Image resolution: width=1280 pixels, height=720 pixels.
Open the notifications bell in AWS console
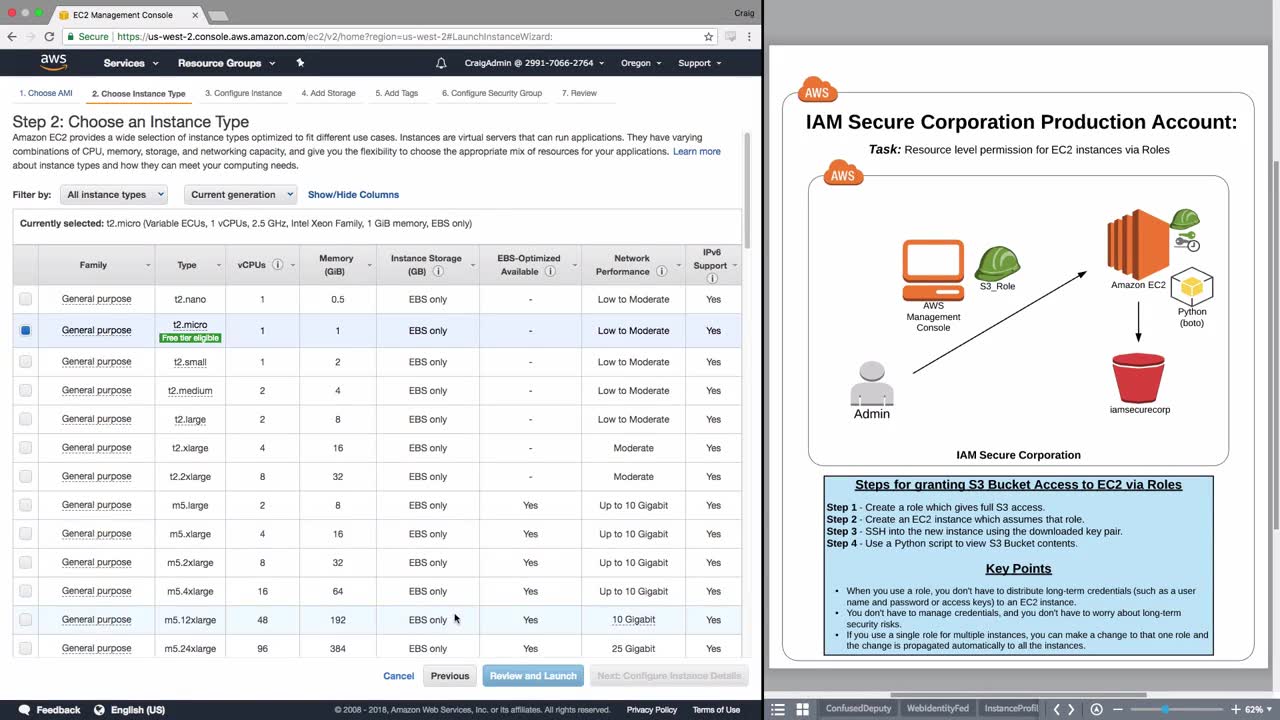tap(441, 63)
